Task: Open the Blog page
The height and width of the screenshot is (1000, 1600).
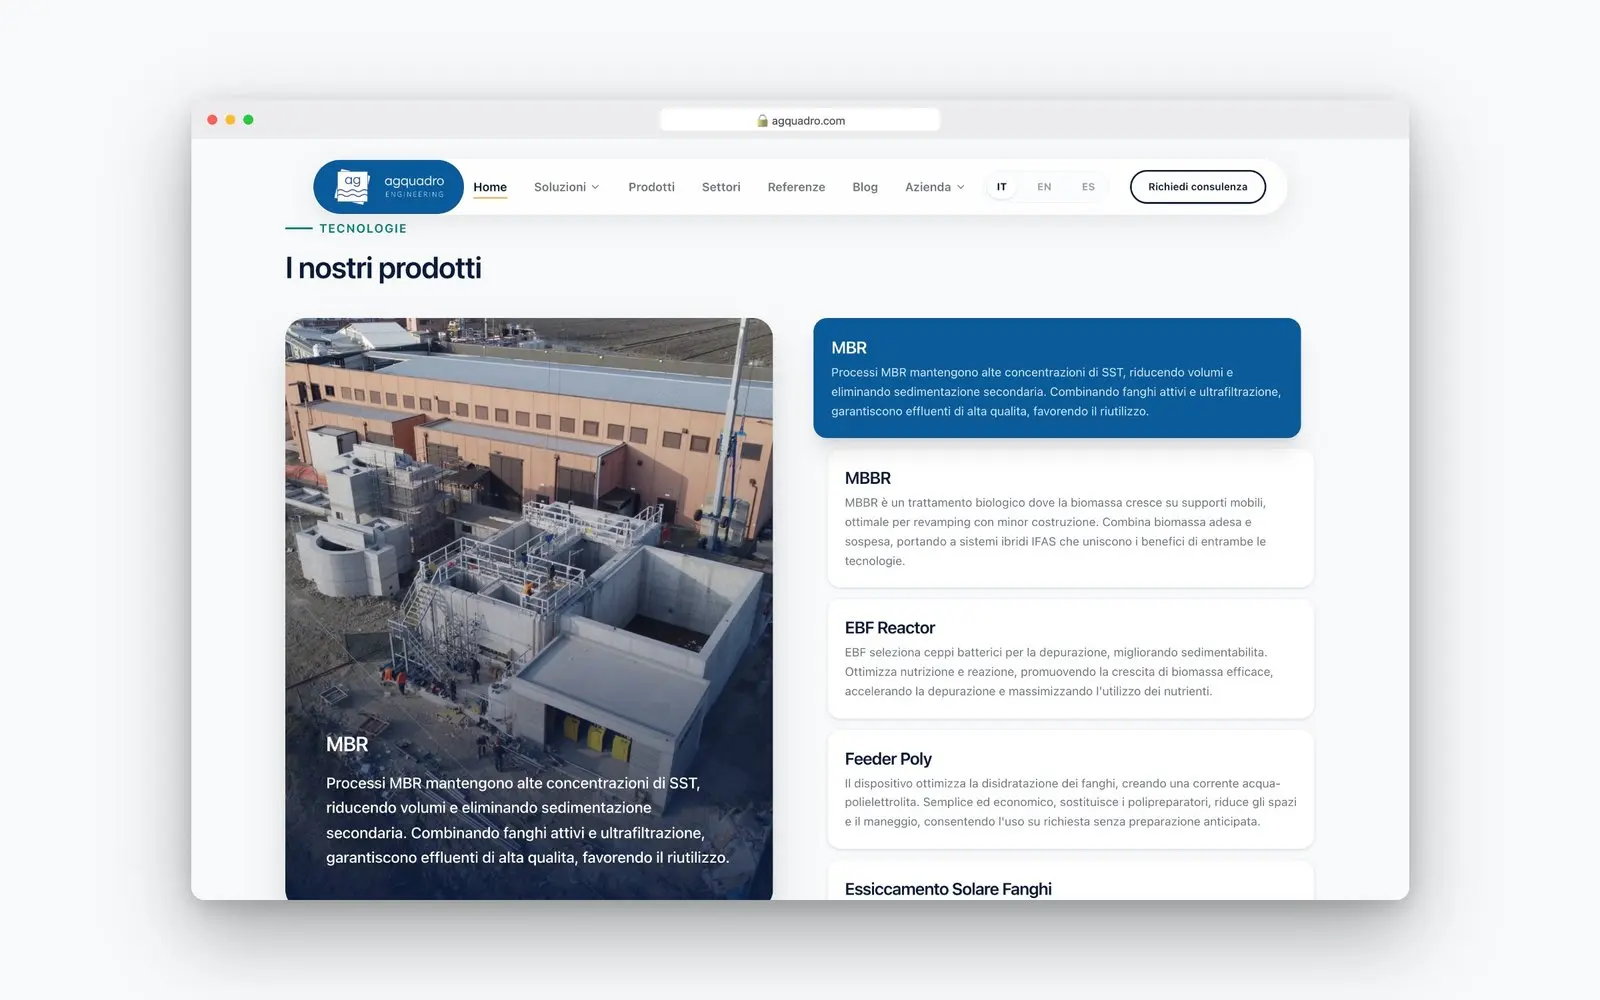Action: click(x=865, y=187)
